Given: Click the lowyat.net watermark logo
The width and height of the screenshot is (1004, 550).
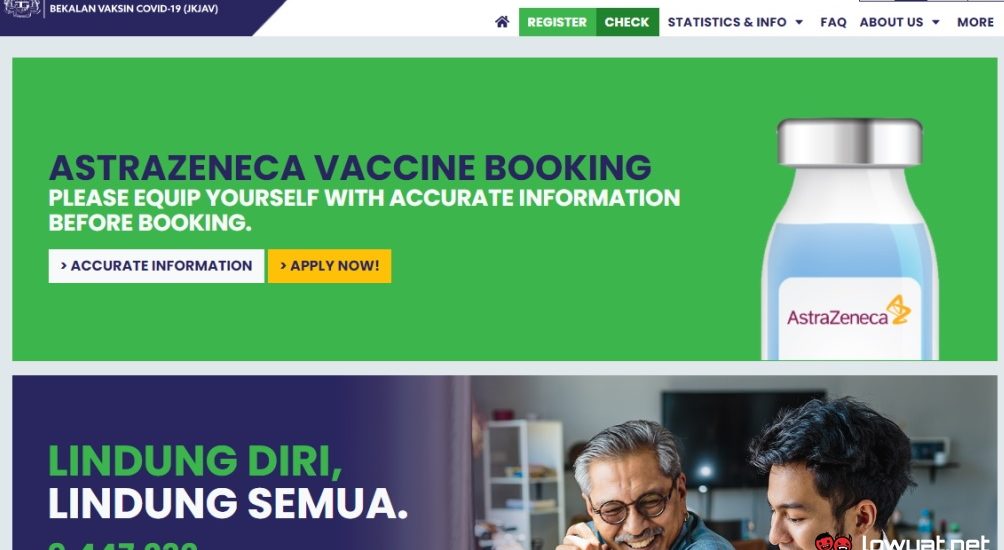Looking at the screenshot, I should point(903,542).
